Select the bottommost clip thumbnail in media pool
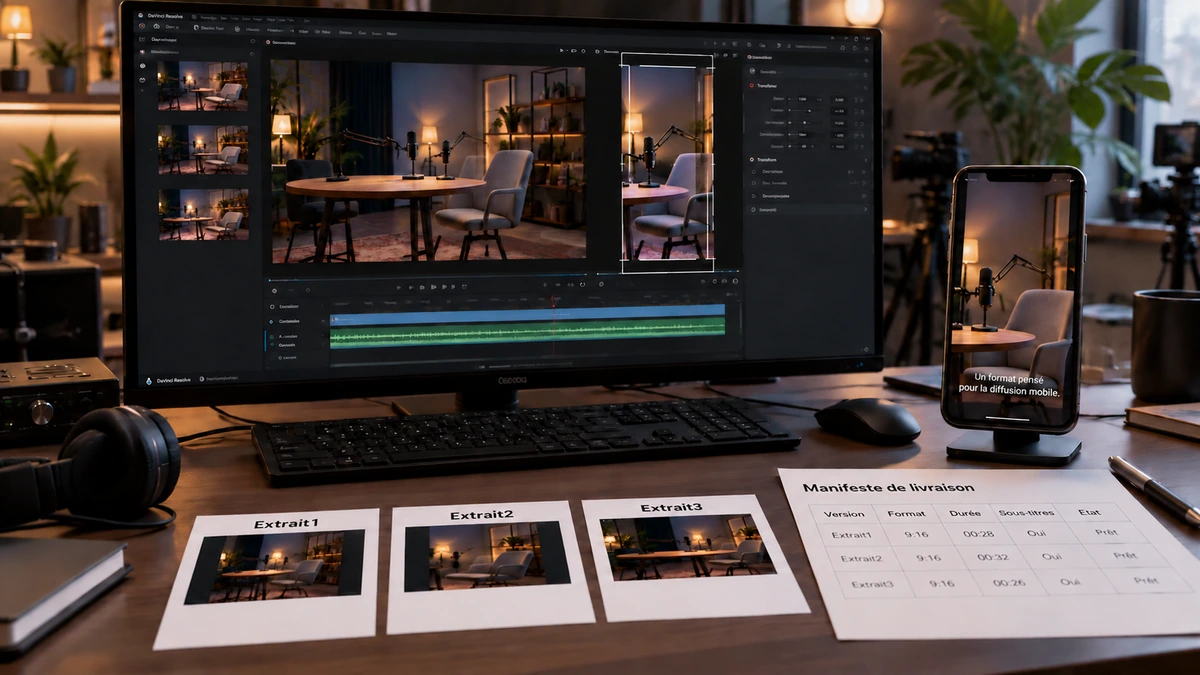This screenshot has height=675, width=1200. (x=201, y=214)
